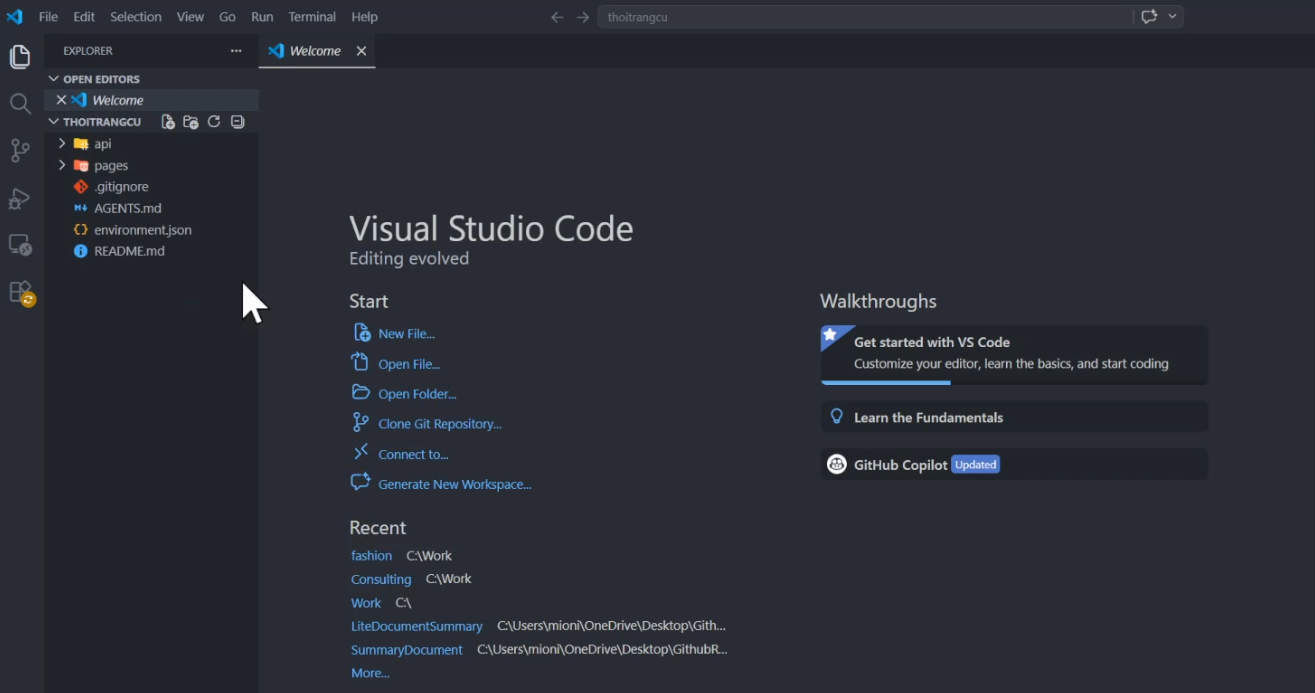Open Explorer more actions ellipsis menu
The height and width of the screenshot is (693, 1315).
point(236,51)
